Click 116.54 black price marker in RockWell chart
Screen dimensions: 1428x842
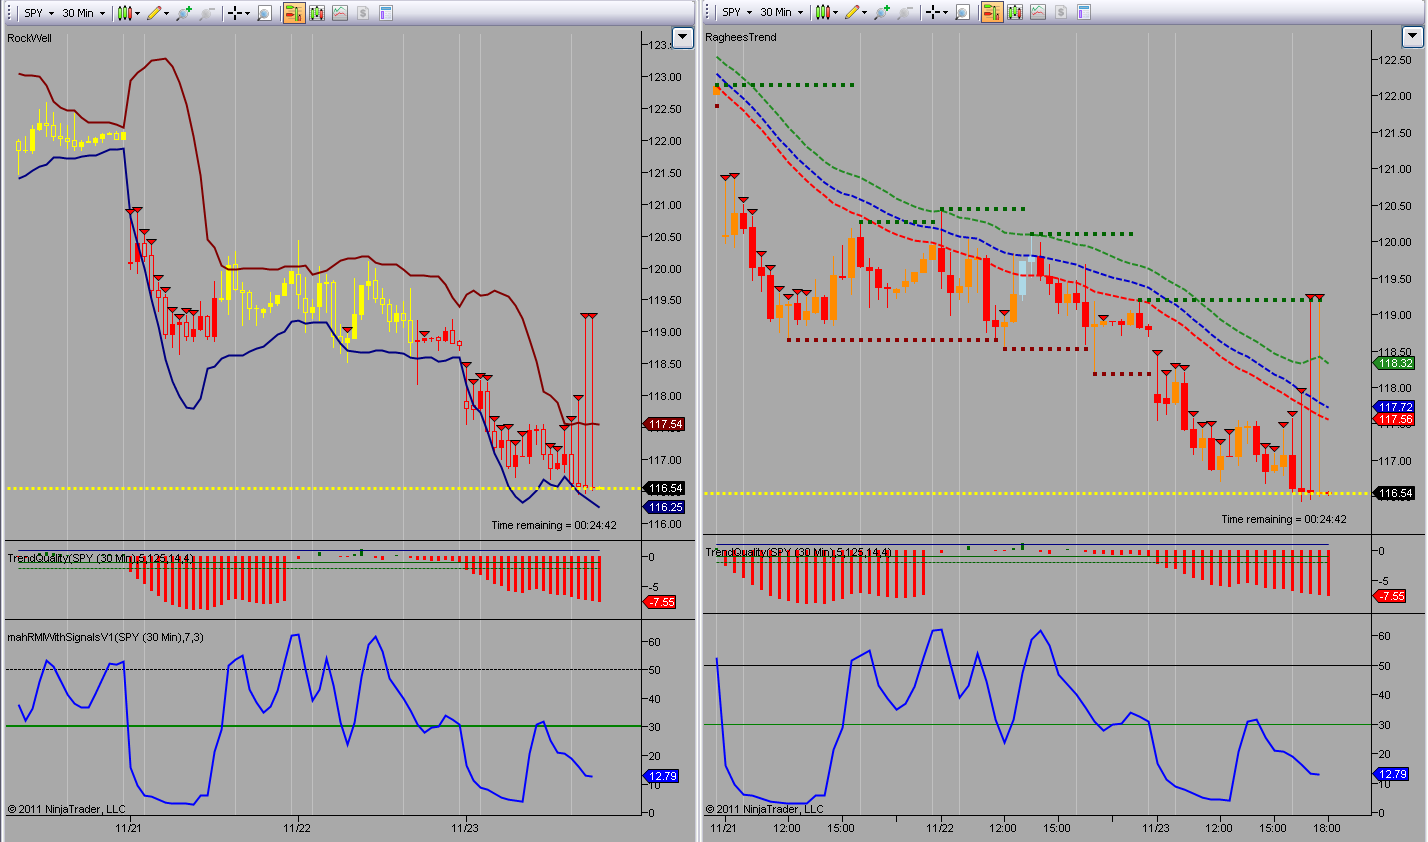pos(664,488)
